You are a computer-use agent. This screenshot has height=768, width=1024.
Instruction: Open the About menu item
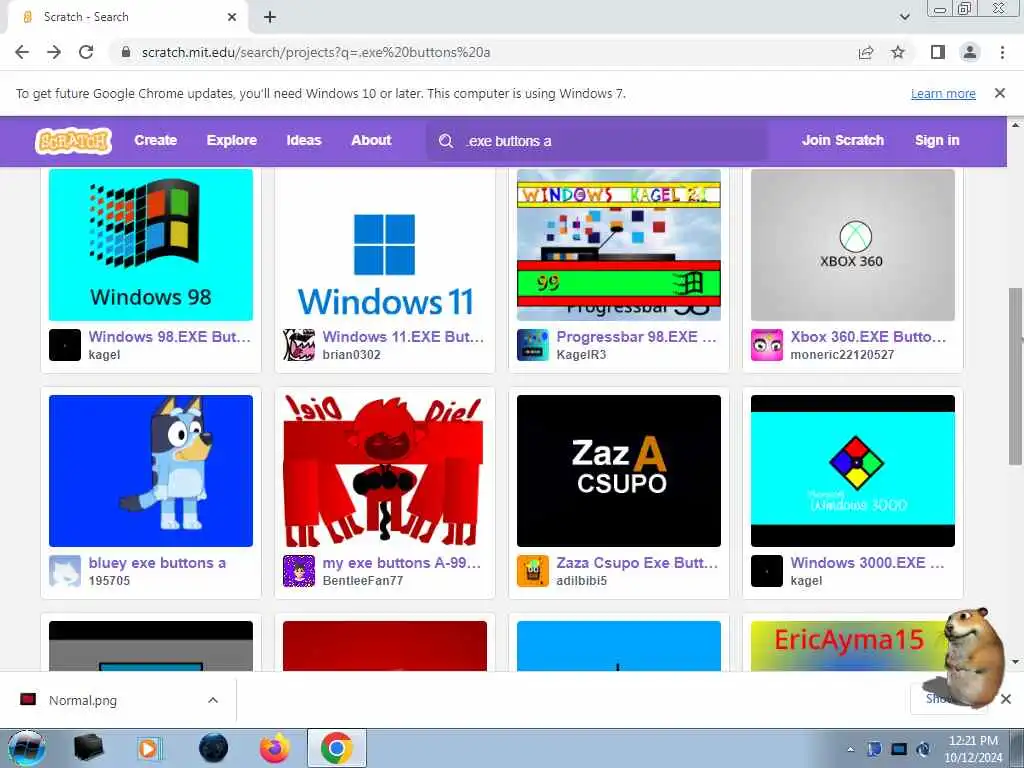point(371,140)
